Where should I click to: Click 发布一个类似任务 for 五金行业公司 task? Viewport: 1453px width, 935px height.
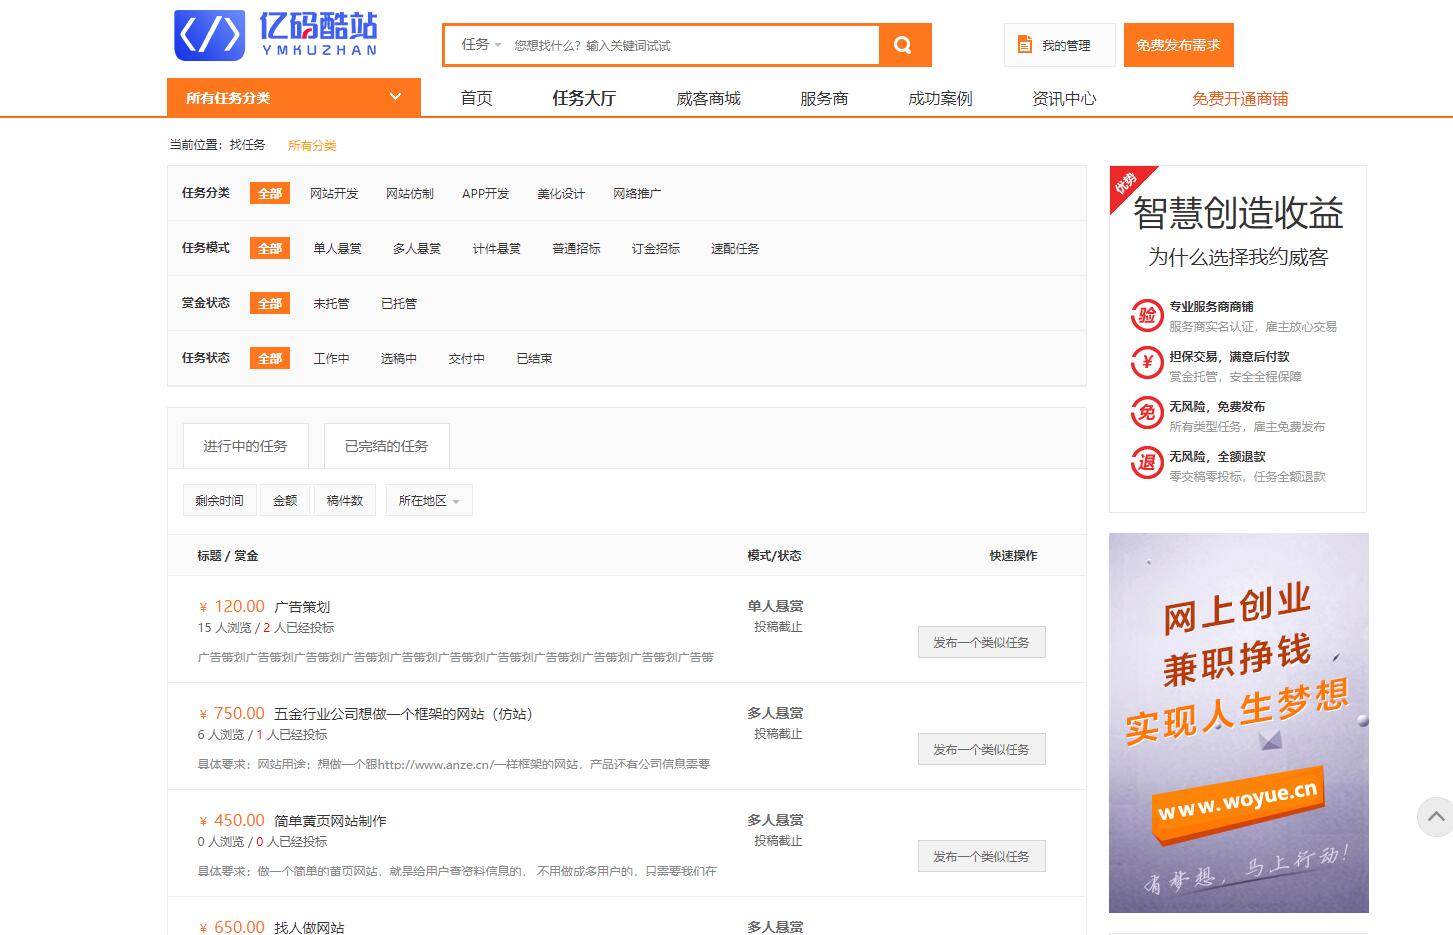pos(981,749)
